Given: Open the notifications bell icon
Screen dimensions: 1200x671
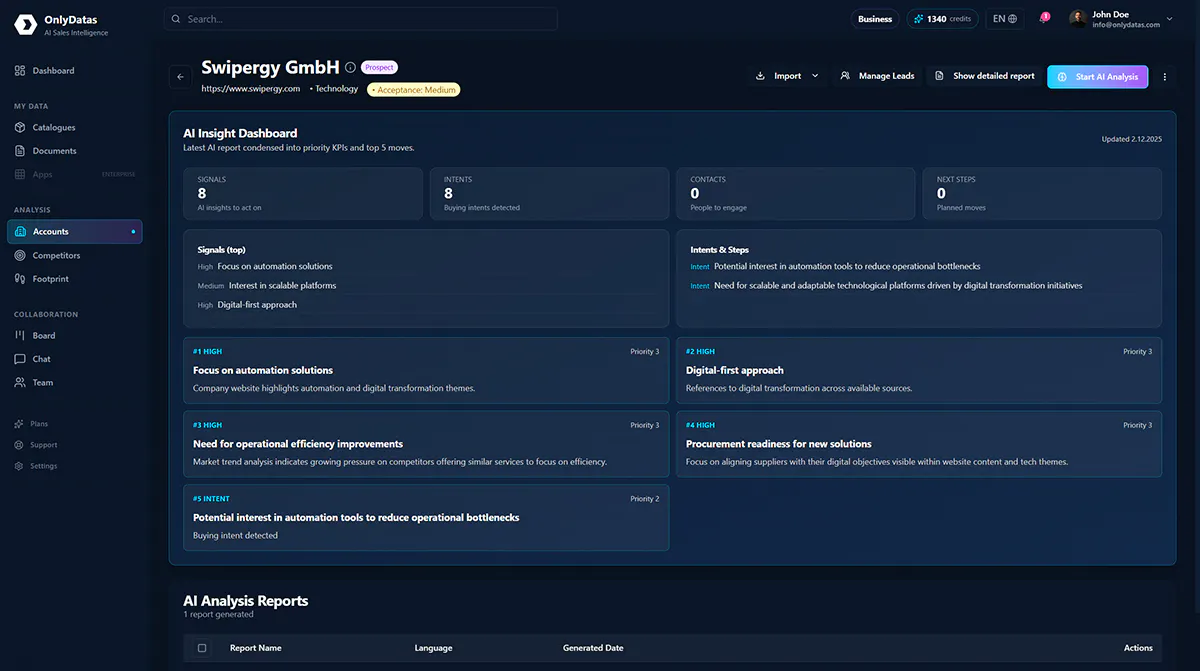Looking at the screenshot, I should (1043, 19).
